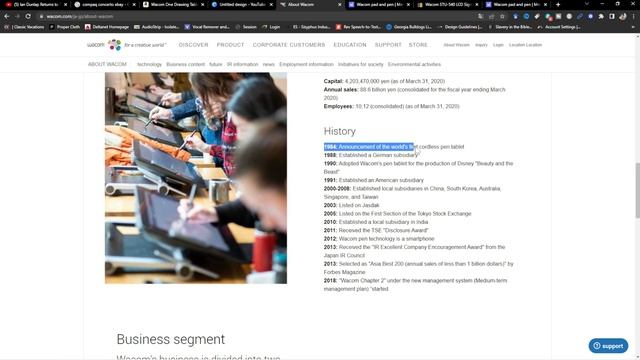This screenshot has width=640, height=360.
Task: Open the Extensions puzzle piece icon
Action: click(x=601, y=16)
